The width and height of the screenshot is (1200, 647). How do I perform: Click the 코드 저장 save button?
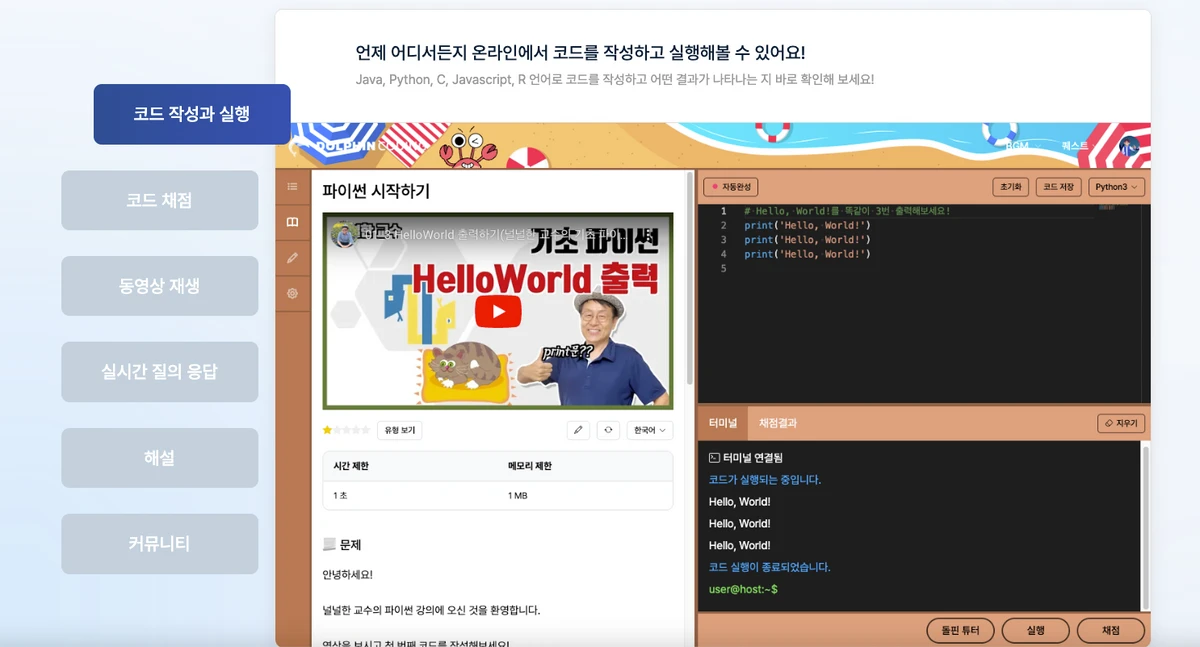coord(1060,187)
